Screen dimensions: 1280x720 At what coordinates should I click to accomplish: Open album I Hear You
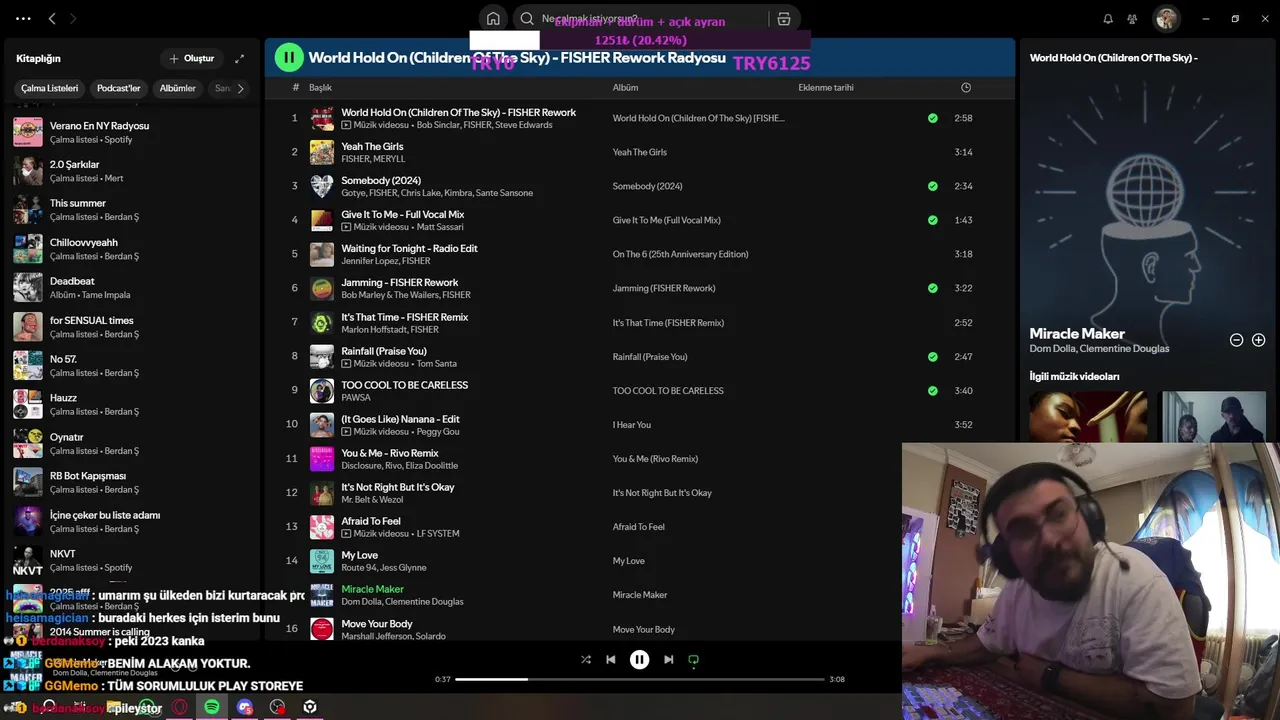pyautogui.click(x=632, y=425)
